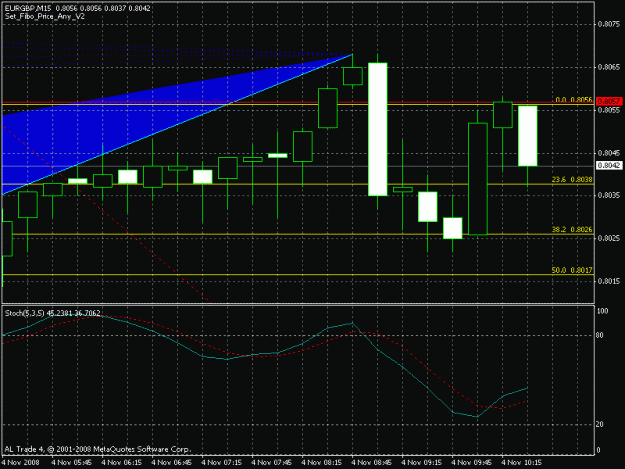Click the 0.8065 price axis value
Image resolution: width=625 pixels, height=469 pixels.
click(x=609, y=67)
